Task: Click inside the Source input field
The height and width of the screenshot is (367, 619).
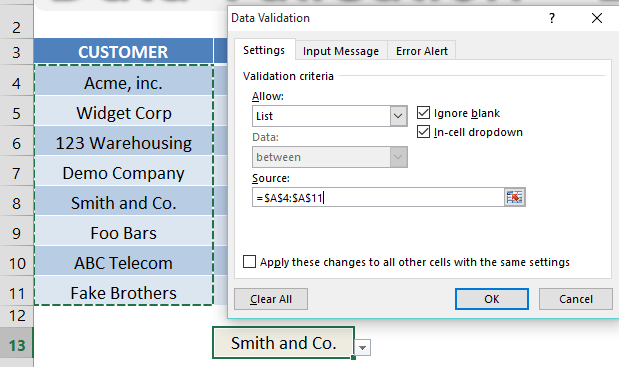Action: click(x=378, y=197)
